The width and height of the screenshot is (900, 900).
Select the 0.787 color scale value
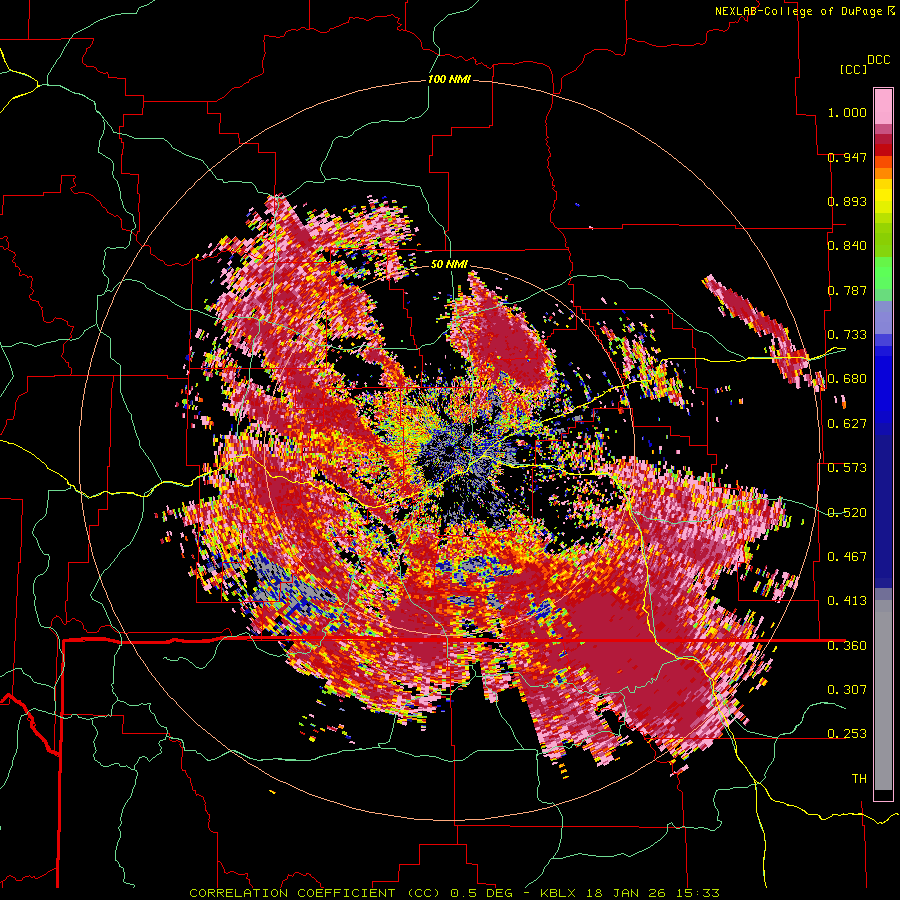pyautogui.click(x=847, y=290)
